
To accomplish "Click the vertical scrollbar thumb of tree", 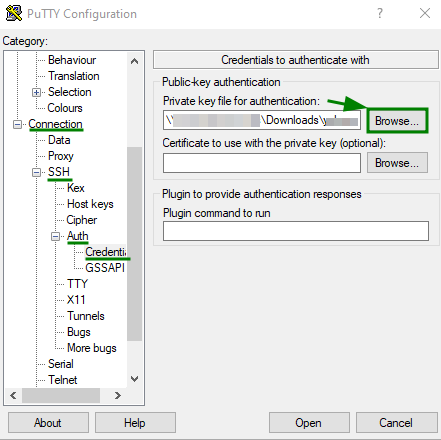I will point(134,244).
